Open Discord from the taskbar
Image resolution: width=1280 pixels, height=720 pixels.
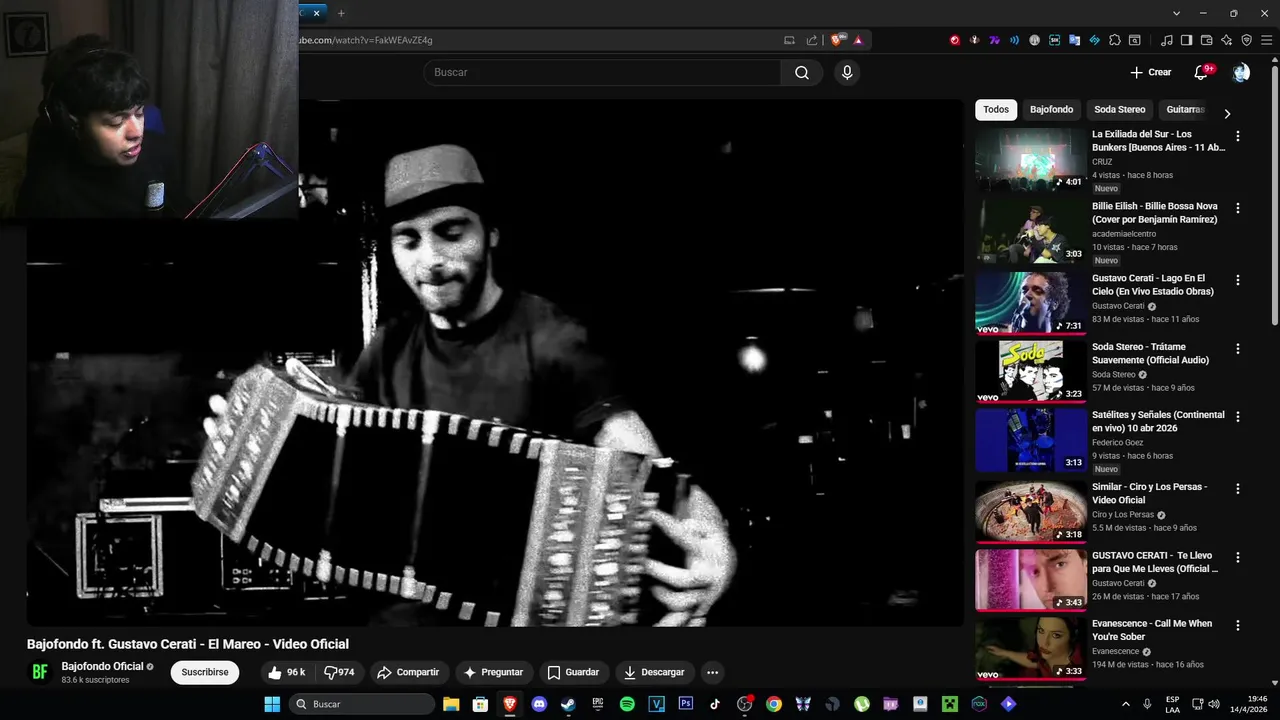tap(539, 704)
